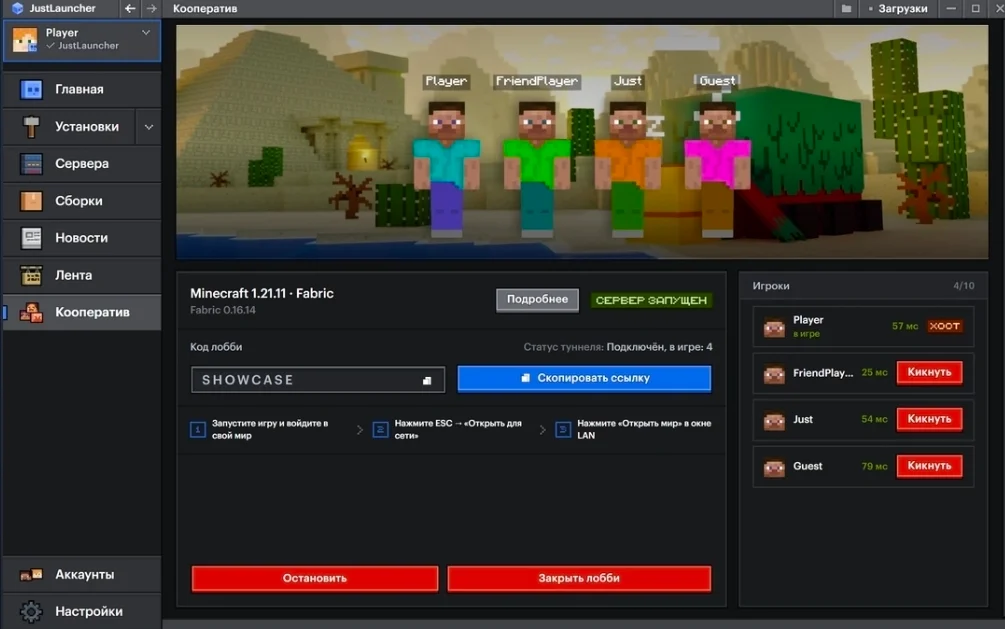Click the СЕРВЕР ЗАПУЩЕН status badge
1005x629 pixels.
coord(651,300)
